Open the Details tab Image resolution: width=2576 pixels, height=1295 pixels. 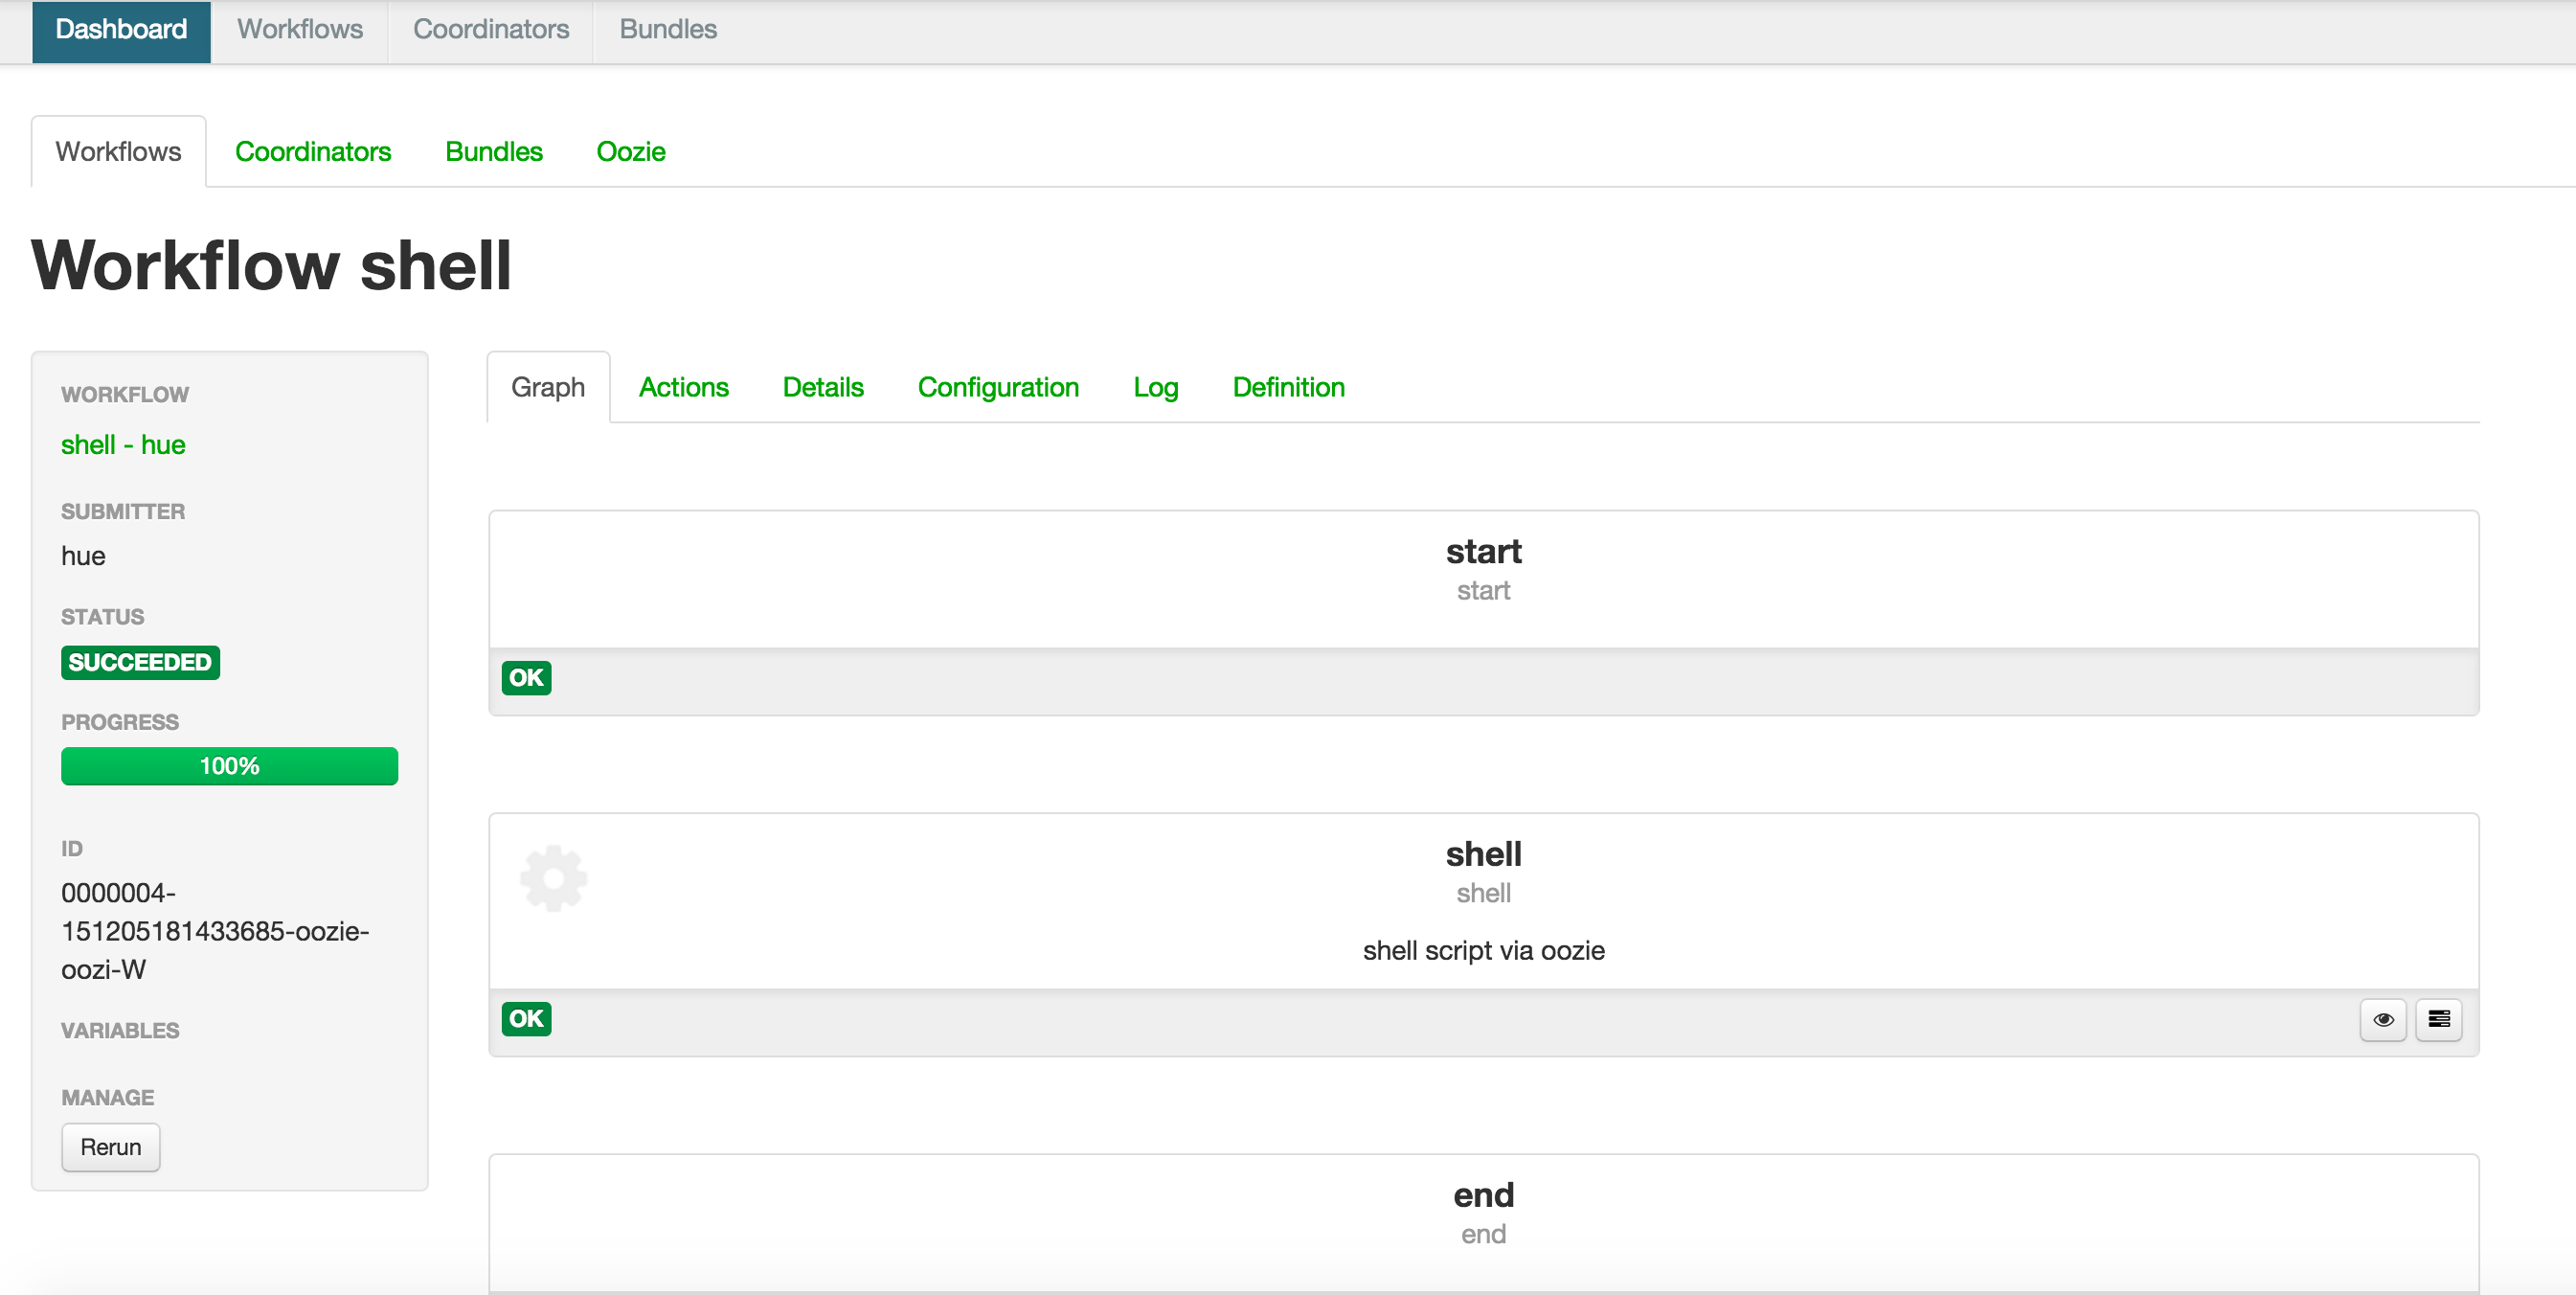(822, 387)
